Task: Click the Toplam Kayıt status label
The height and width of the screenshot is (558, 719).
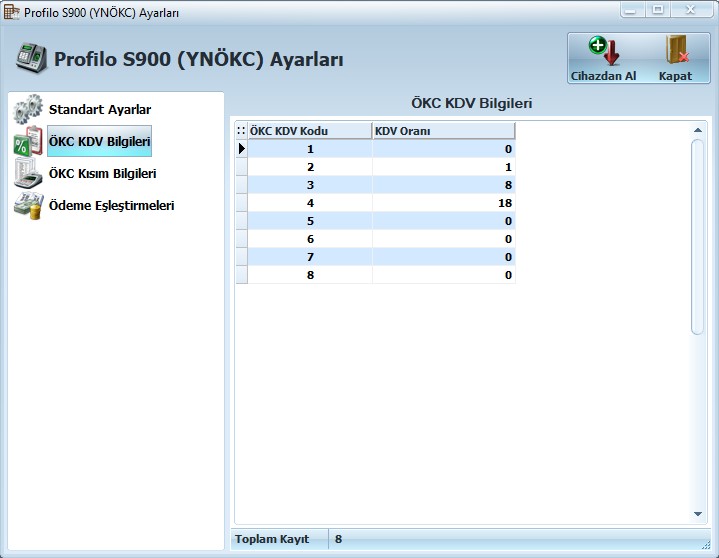Action: 272,539
